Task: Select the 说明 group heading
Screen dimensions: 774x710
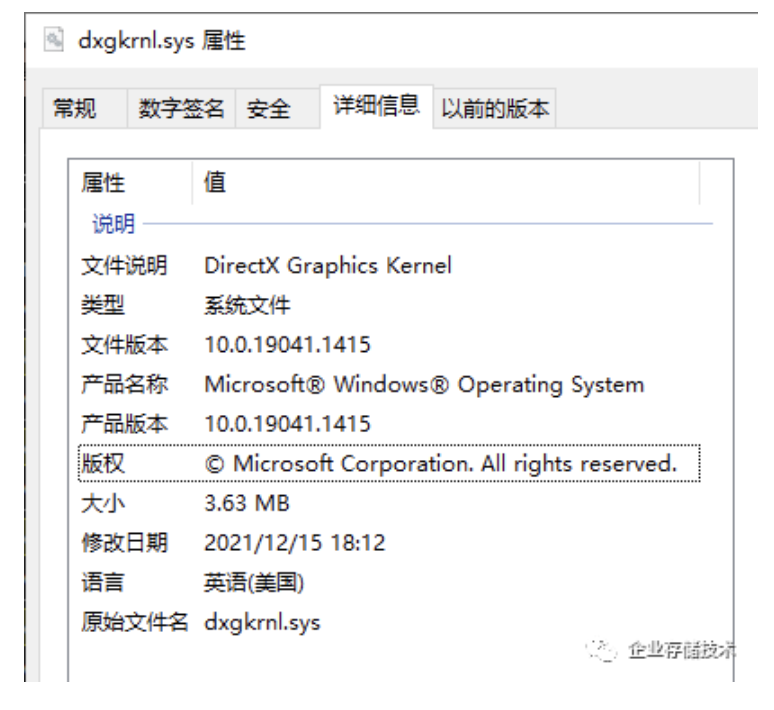Action: (x=114, y=224)
